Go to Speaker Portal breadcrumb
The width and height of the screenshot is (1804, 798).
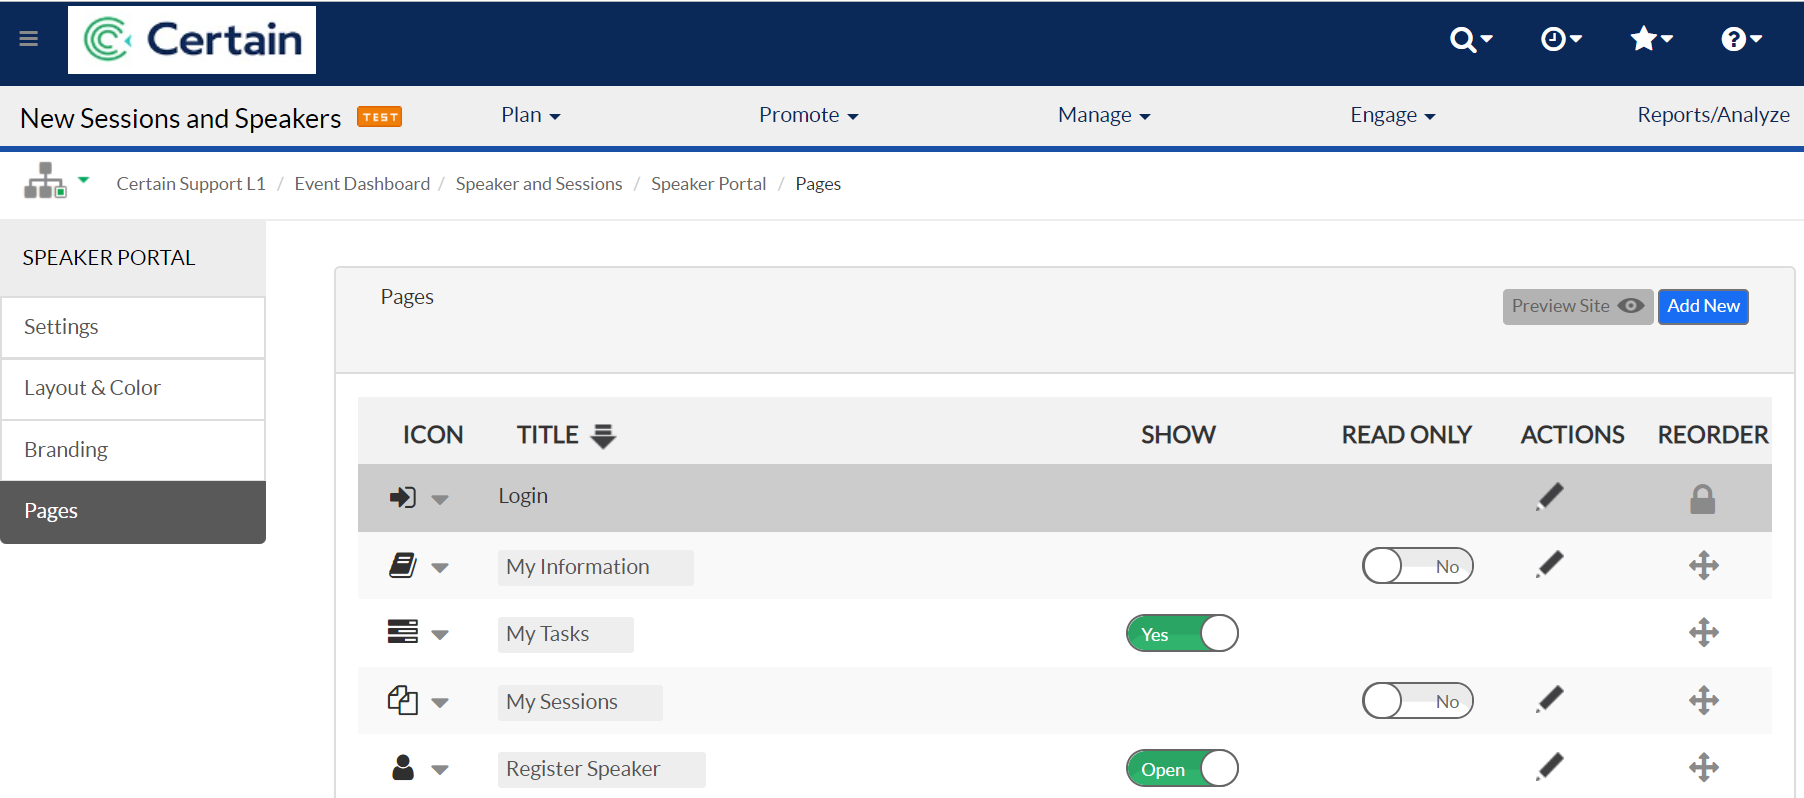coord(708,184)
